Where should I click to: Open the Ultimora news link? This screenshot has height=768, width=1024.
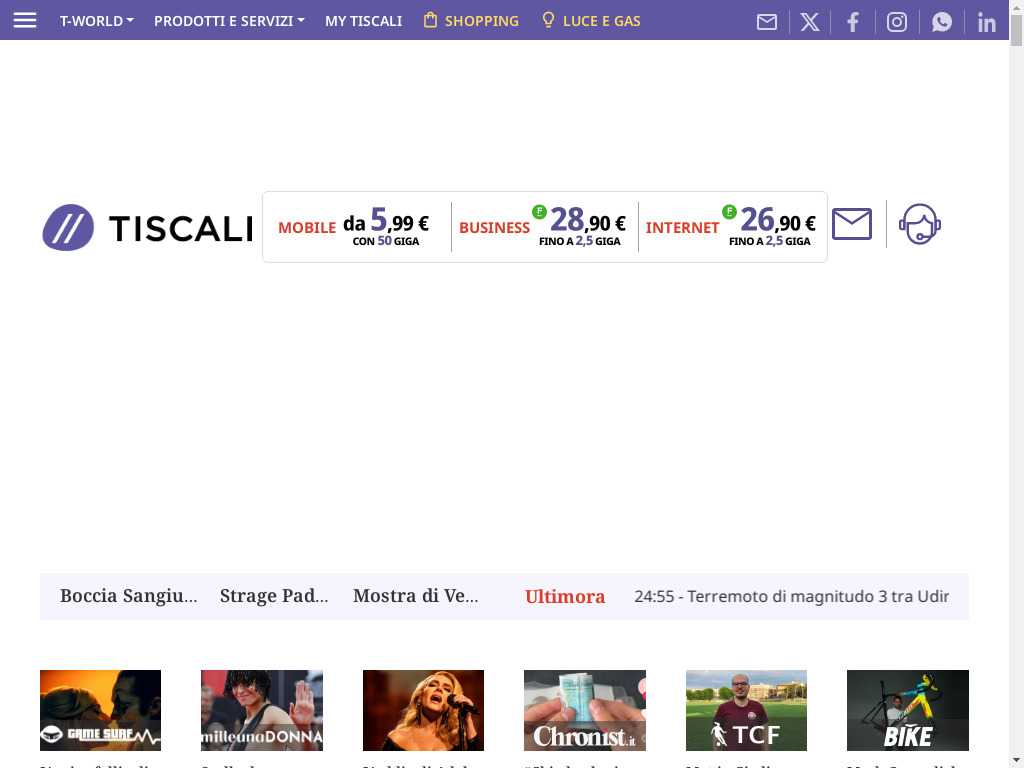click(565, 597)
